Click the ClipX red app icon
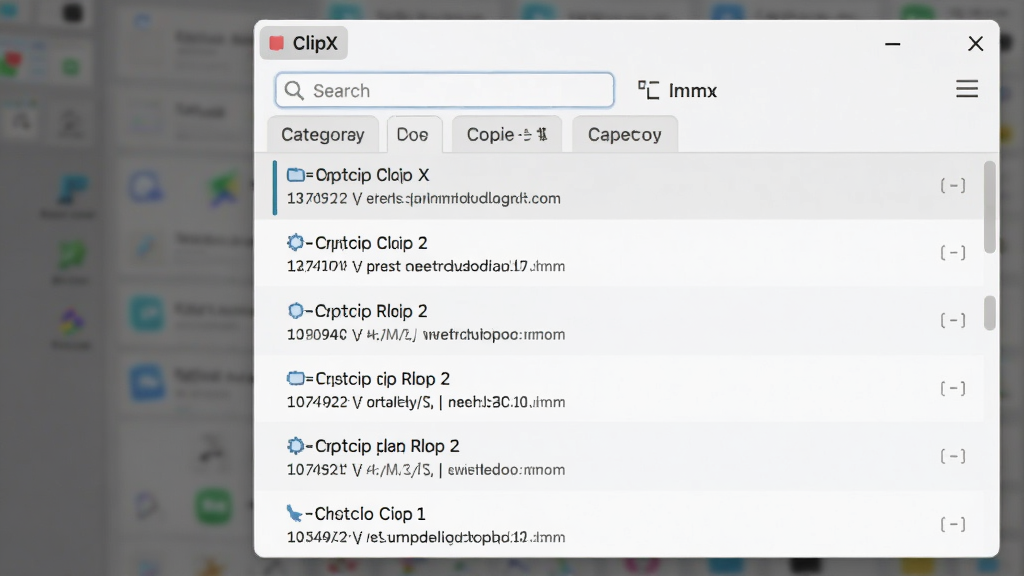1024x576 pixels. (276, 43)
